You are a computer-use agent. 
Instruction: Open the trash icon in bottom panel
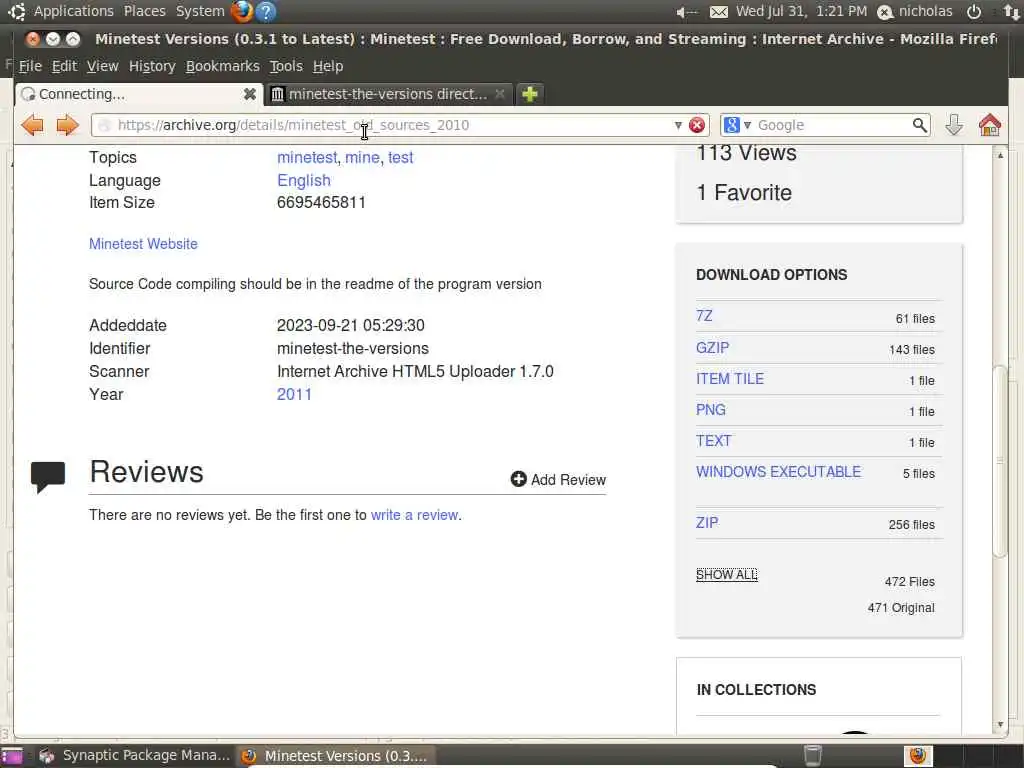click(812, 756)
